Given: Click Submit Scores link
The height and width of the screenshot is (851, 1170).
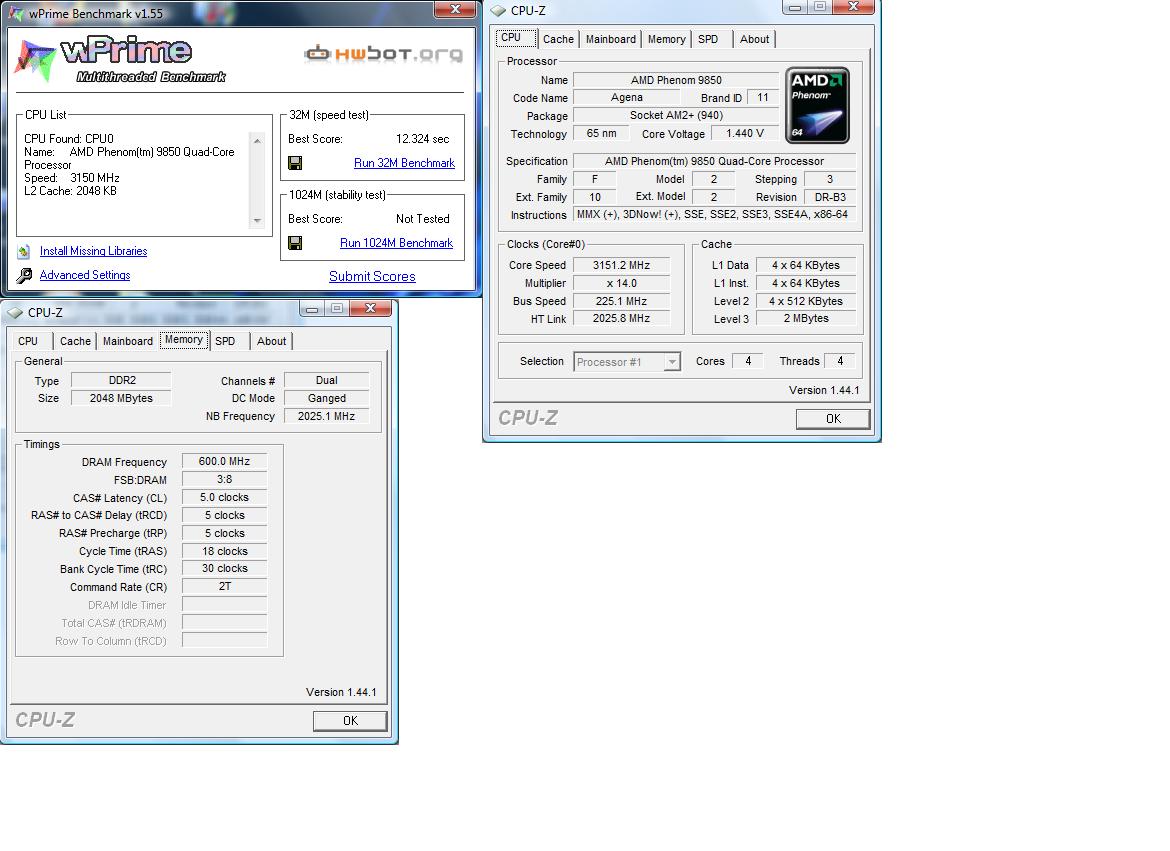Looking at the screenshot, I should [372, 276].
